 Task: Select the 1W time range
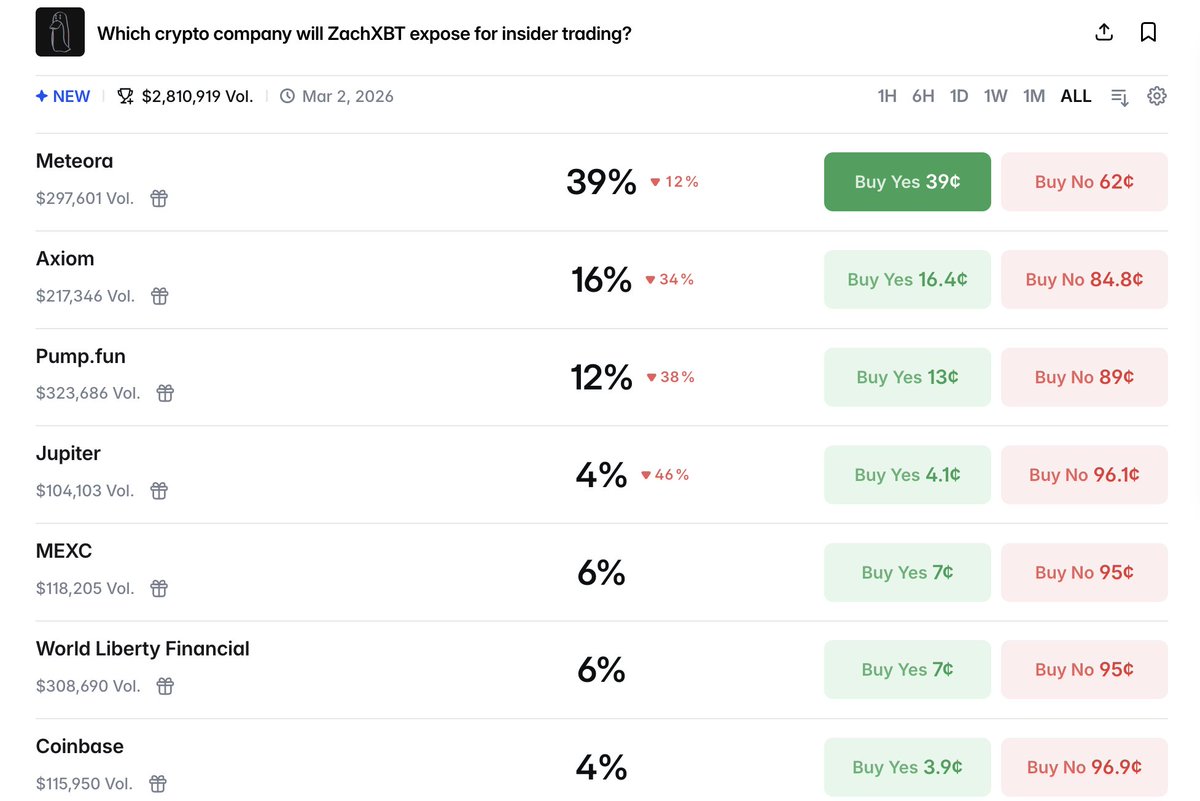[995, 96]
